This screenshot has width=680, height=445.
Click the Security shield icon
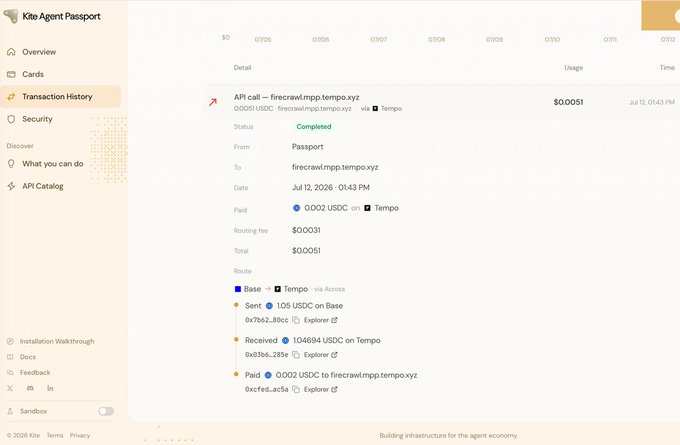pyautogui.click(x=11, y=119)
